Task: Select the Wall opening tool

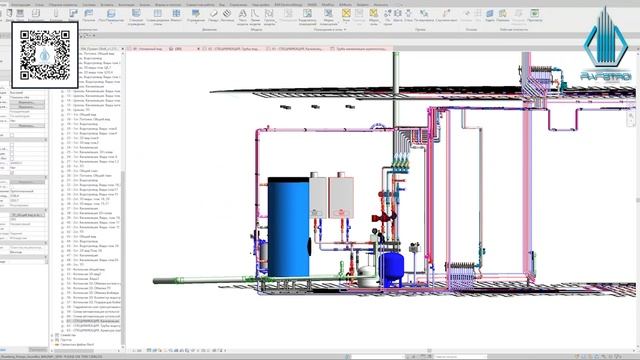Action: tap(408, 16)
